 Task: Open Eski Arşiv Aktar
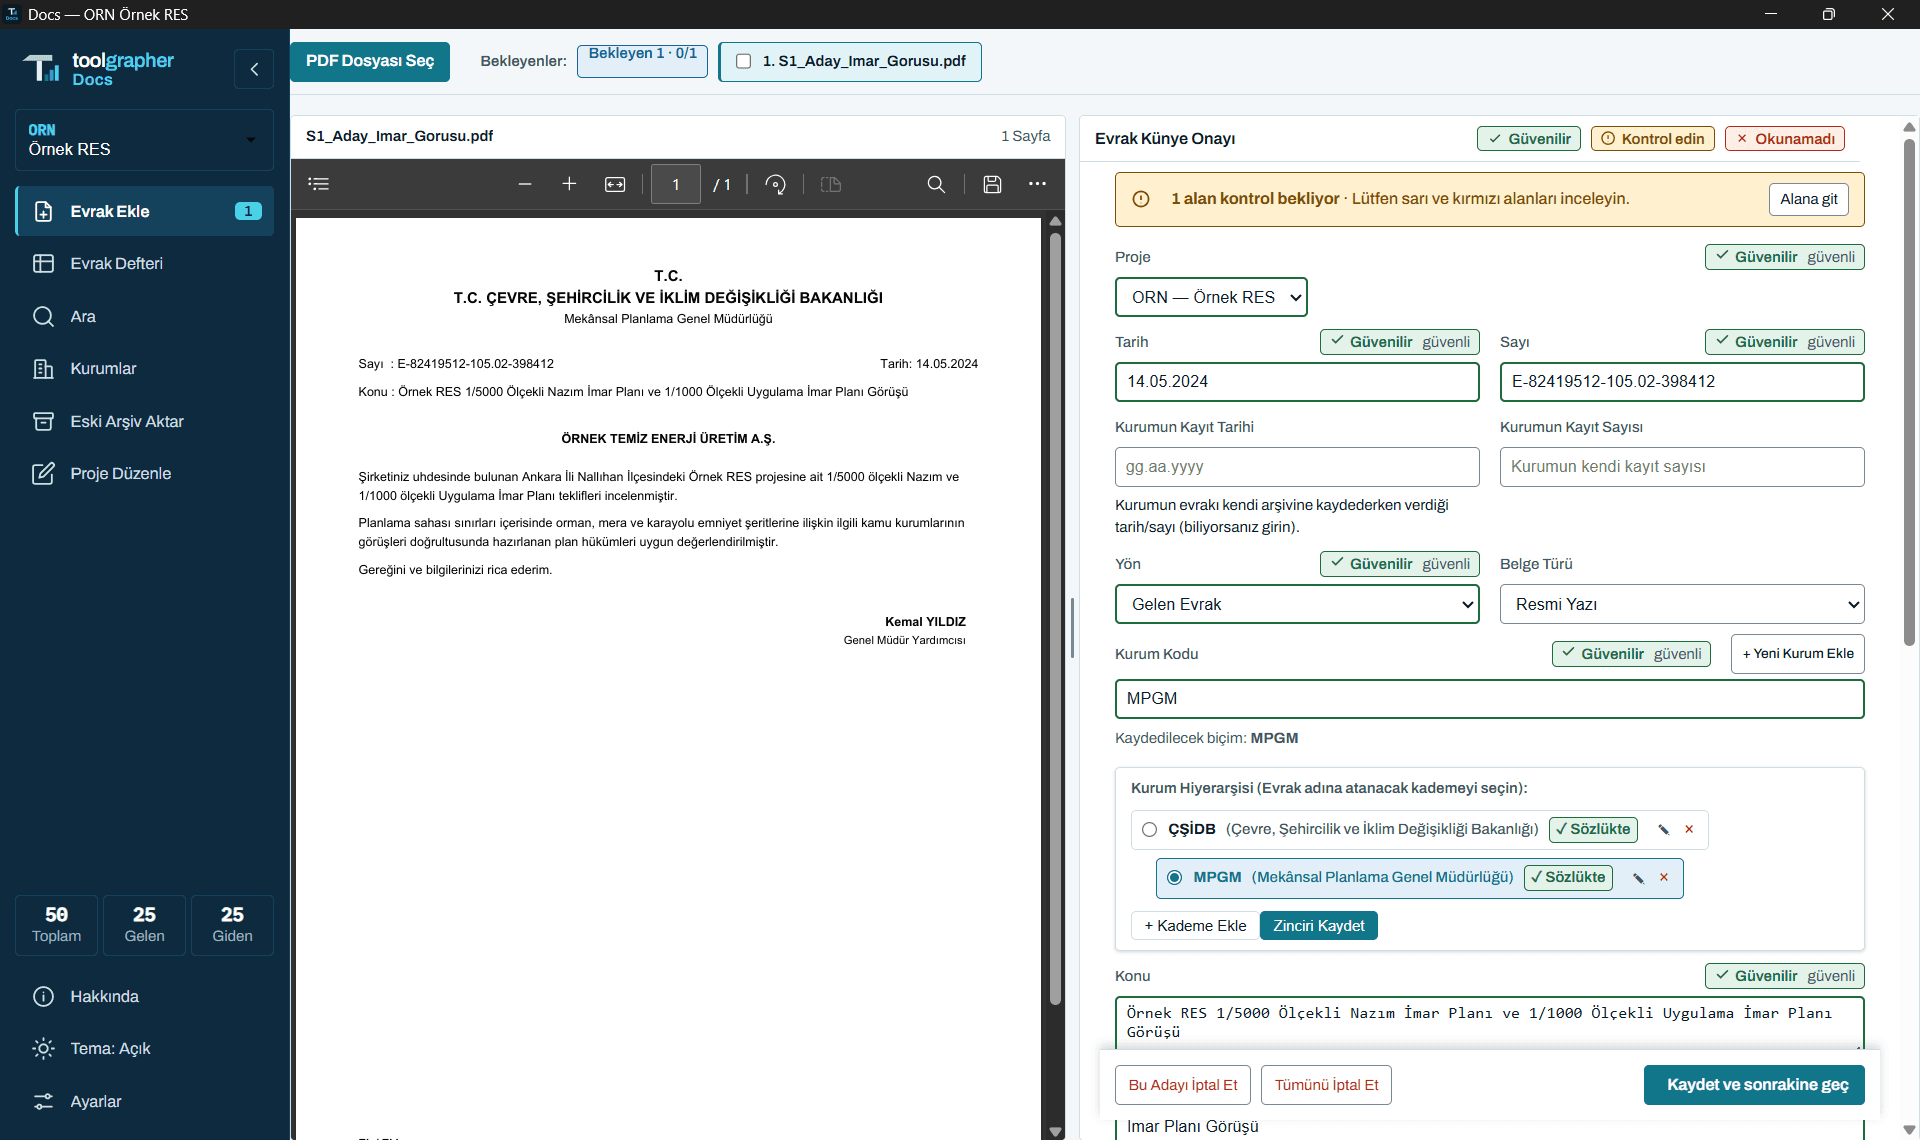pos(144,421)
